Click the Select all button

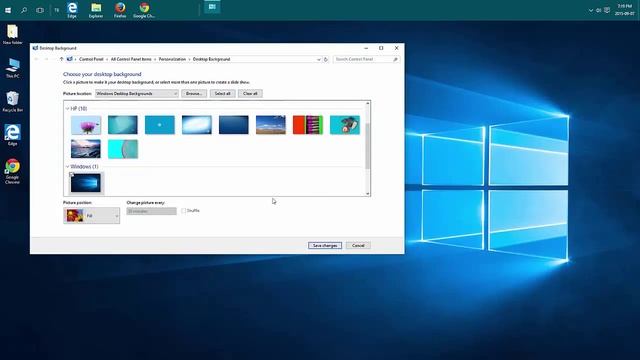coord(222,93)
